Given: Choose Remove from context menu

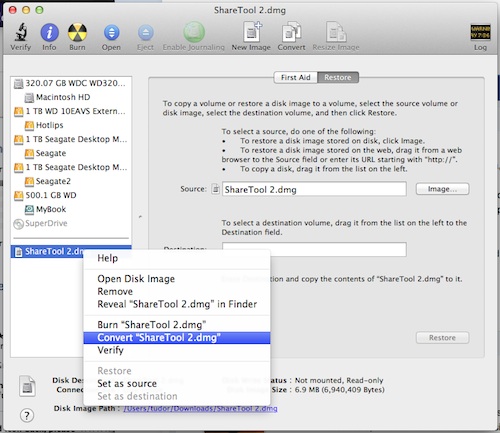Looking at the screenshot, I should pyautogui.click(x=177, y=291).
